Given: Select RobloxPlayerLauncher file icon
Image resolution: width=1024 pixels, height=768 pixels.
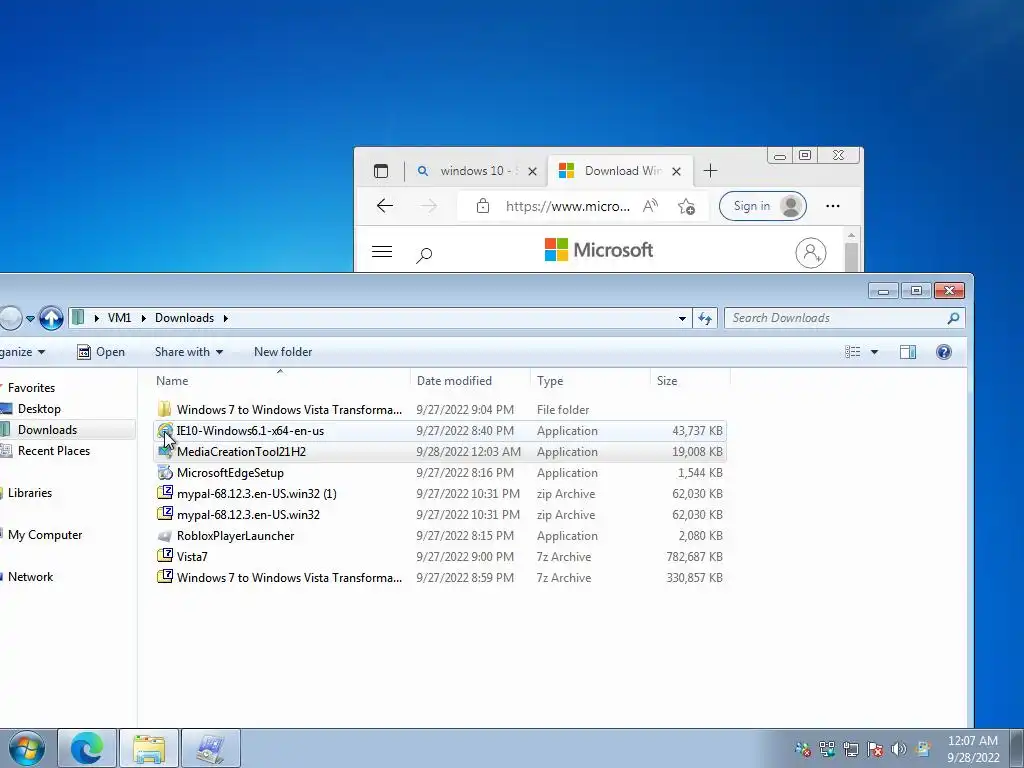Looking at the screenshot, I should [165, 536].
